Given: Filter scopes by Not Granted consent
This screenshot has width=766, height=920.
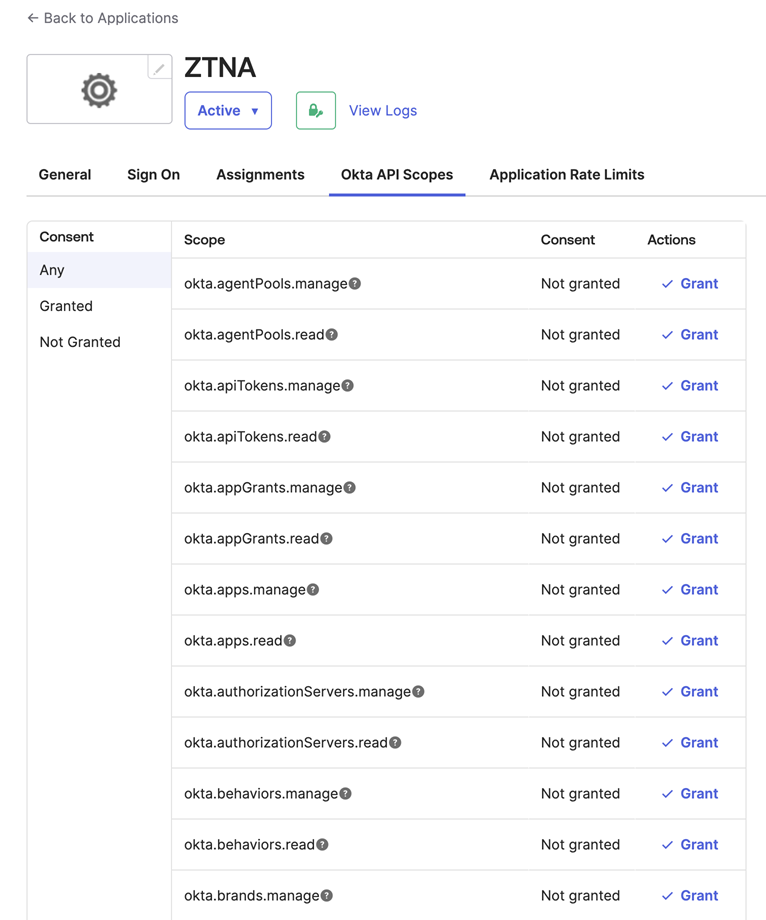Looking at the screenshot, I should pyautogui.click(x=80, y=342).
